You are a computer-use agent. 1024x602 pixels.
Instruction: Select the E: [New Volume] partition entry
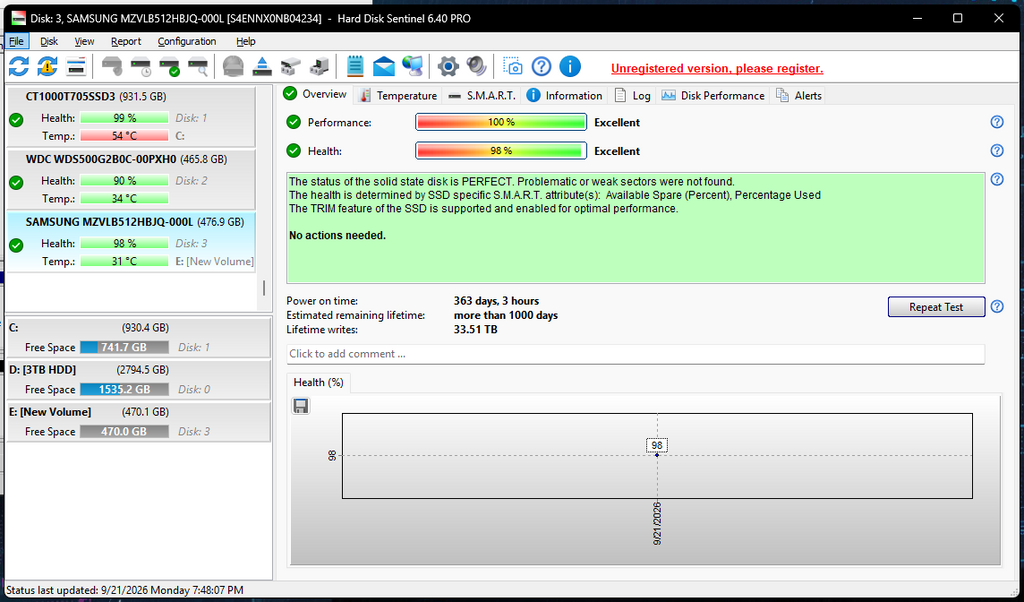point(138,422)
